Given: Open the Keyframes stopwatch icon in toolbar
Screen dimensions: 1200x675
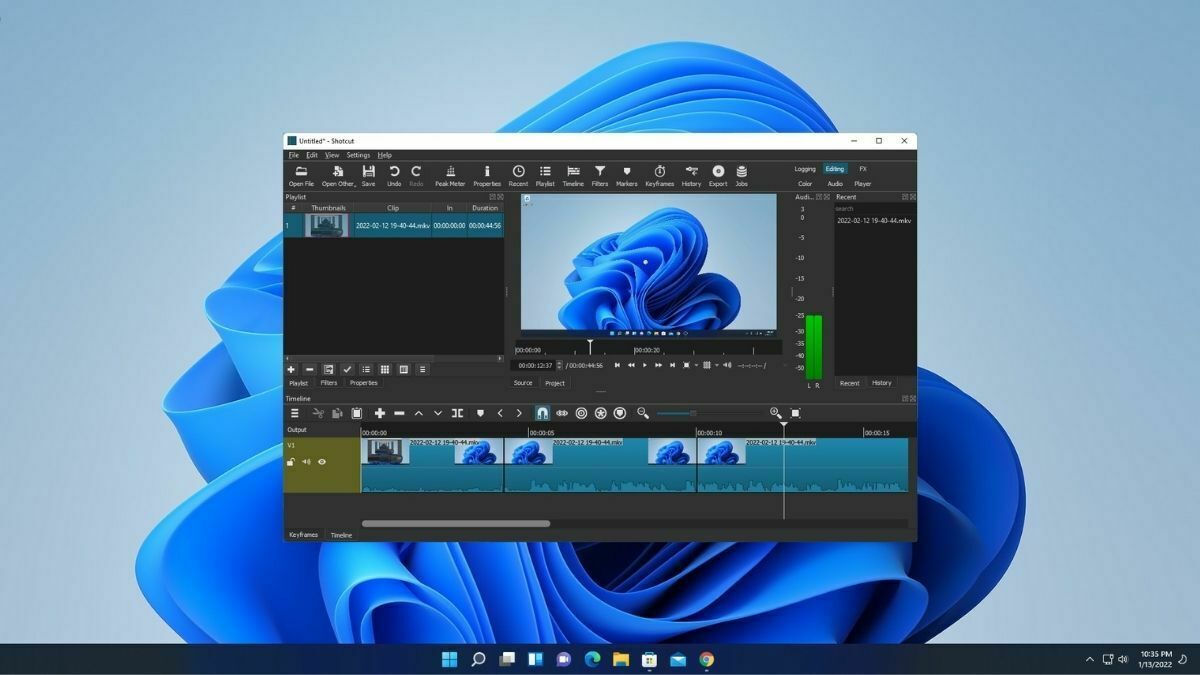Looking at the screenshot, I should 660,172.
